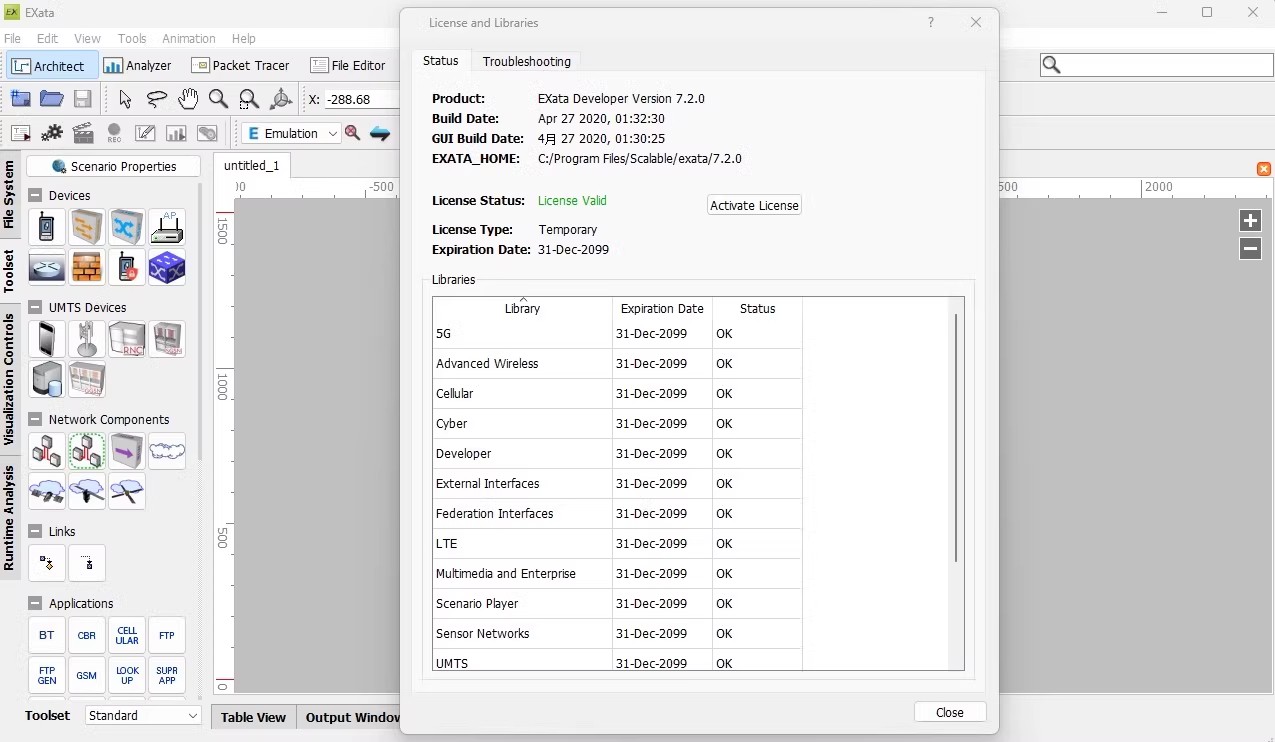Select the green dashed subnet component
Image resolution: width=1275 pixels, height=742 pixels.
(x=87, y=451)
